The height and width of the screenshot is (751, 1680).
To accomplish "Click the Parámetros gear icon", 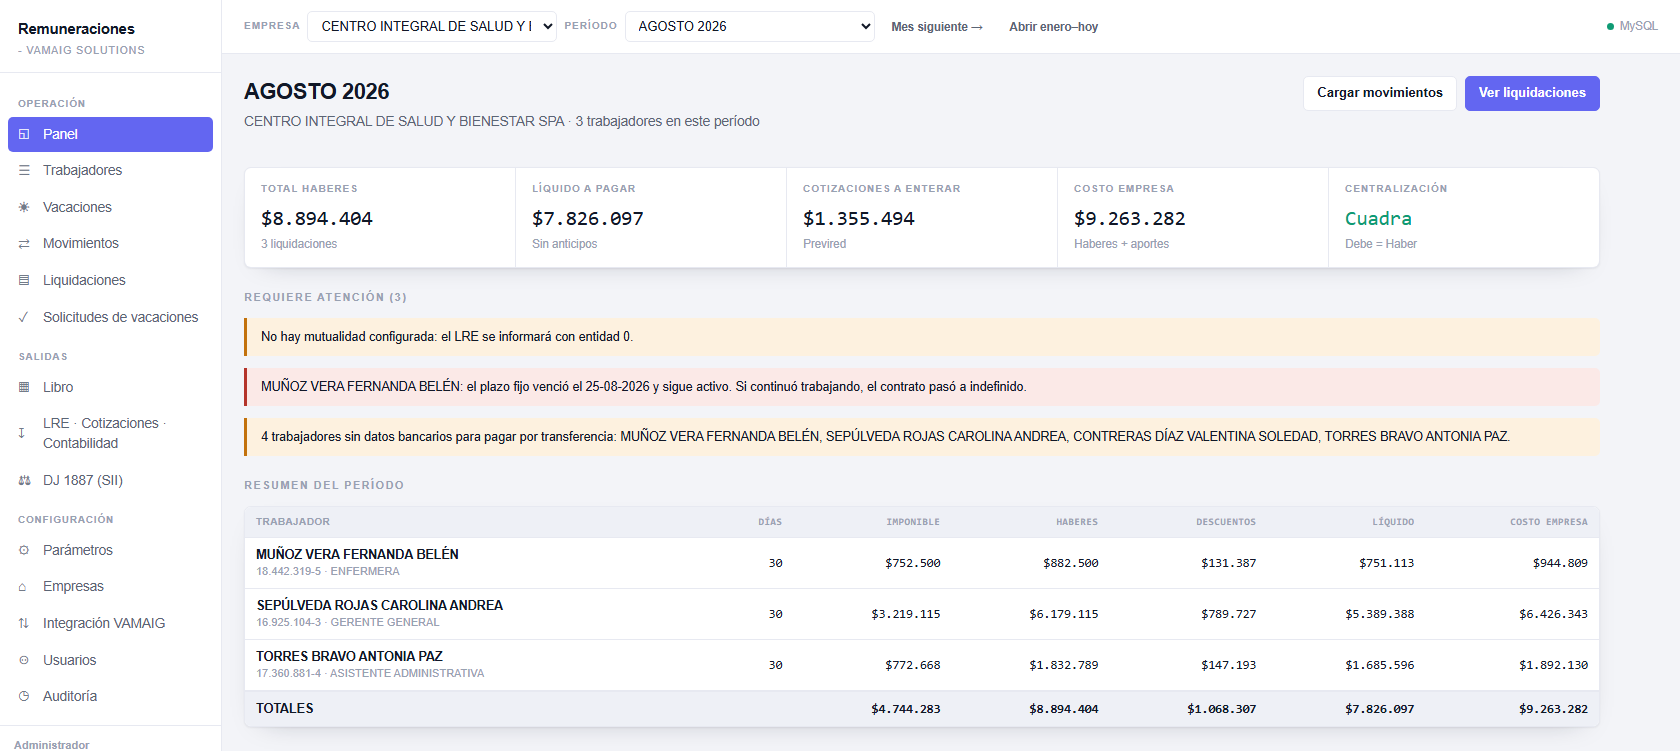I will pos(24,550).
